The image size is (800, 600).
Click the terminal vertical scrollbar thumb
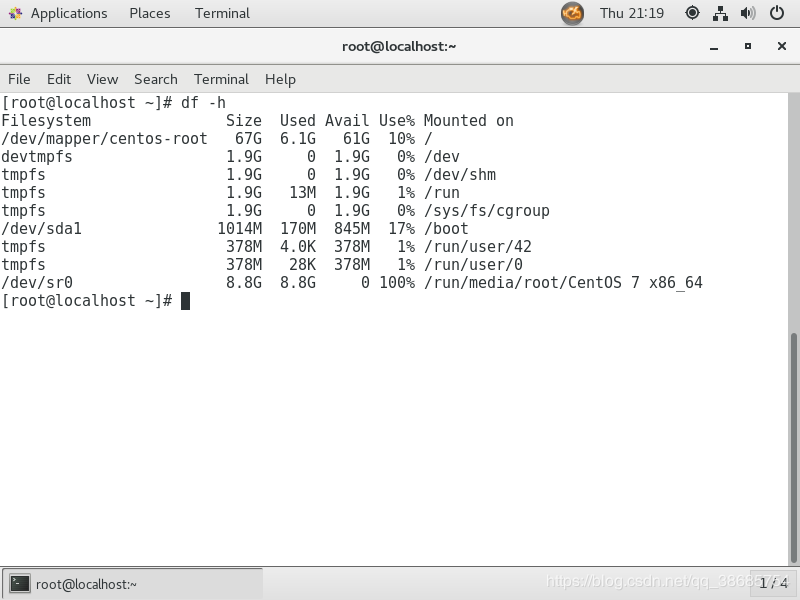point(793,448)
